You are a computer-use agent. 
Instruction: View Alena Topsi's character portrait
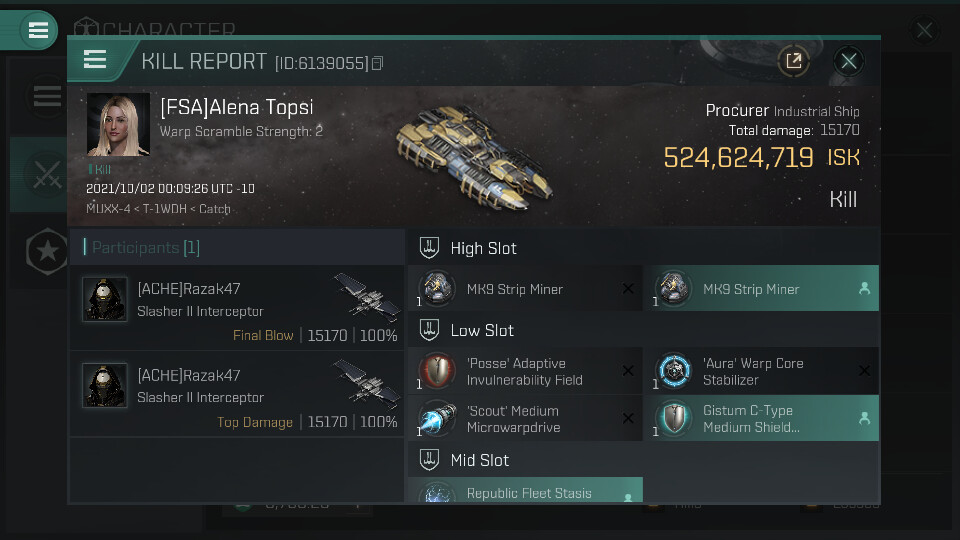(118, 125)
